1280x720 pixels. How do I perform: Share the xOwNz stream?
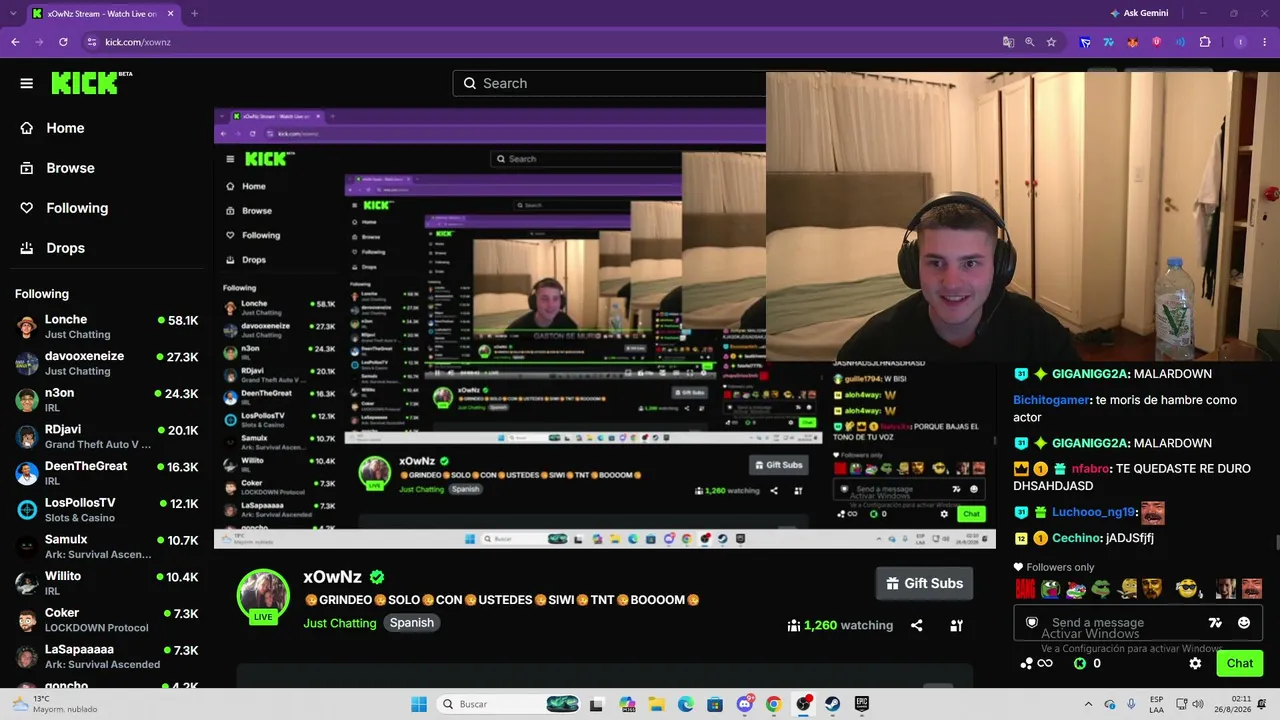coord(917,626)
